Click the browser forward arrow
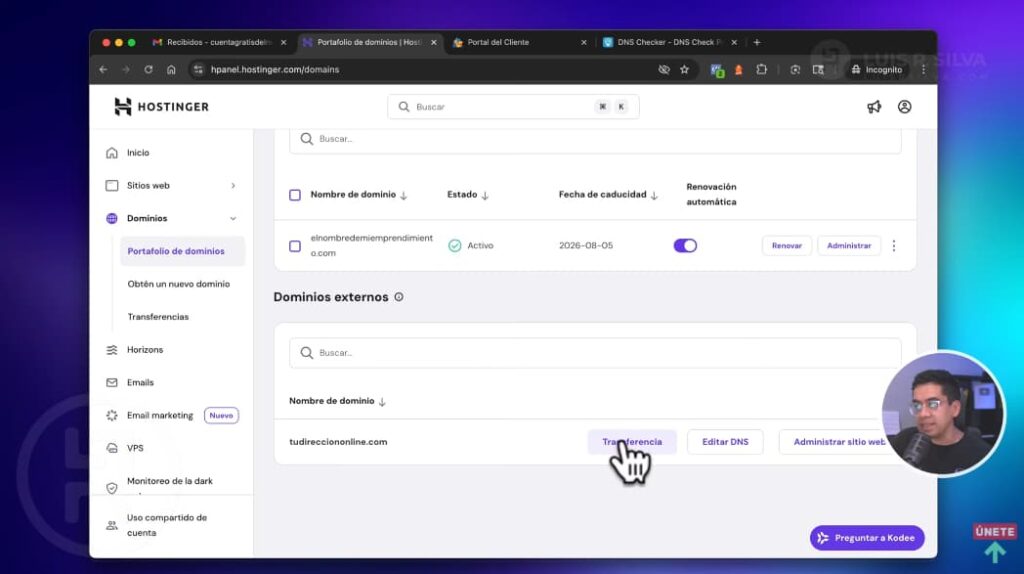Viewport: 1024px width, 574px height. (125, 69)
